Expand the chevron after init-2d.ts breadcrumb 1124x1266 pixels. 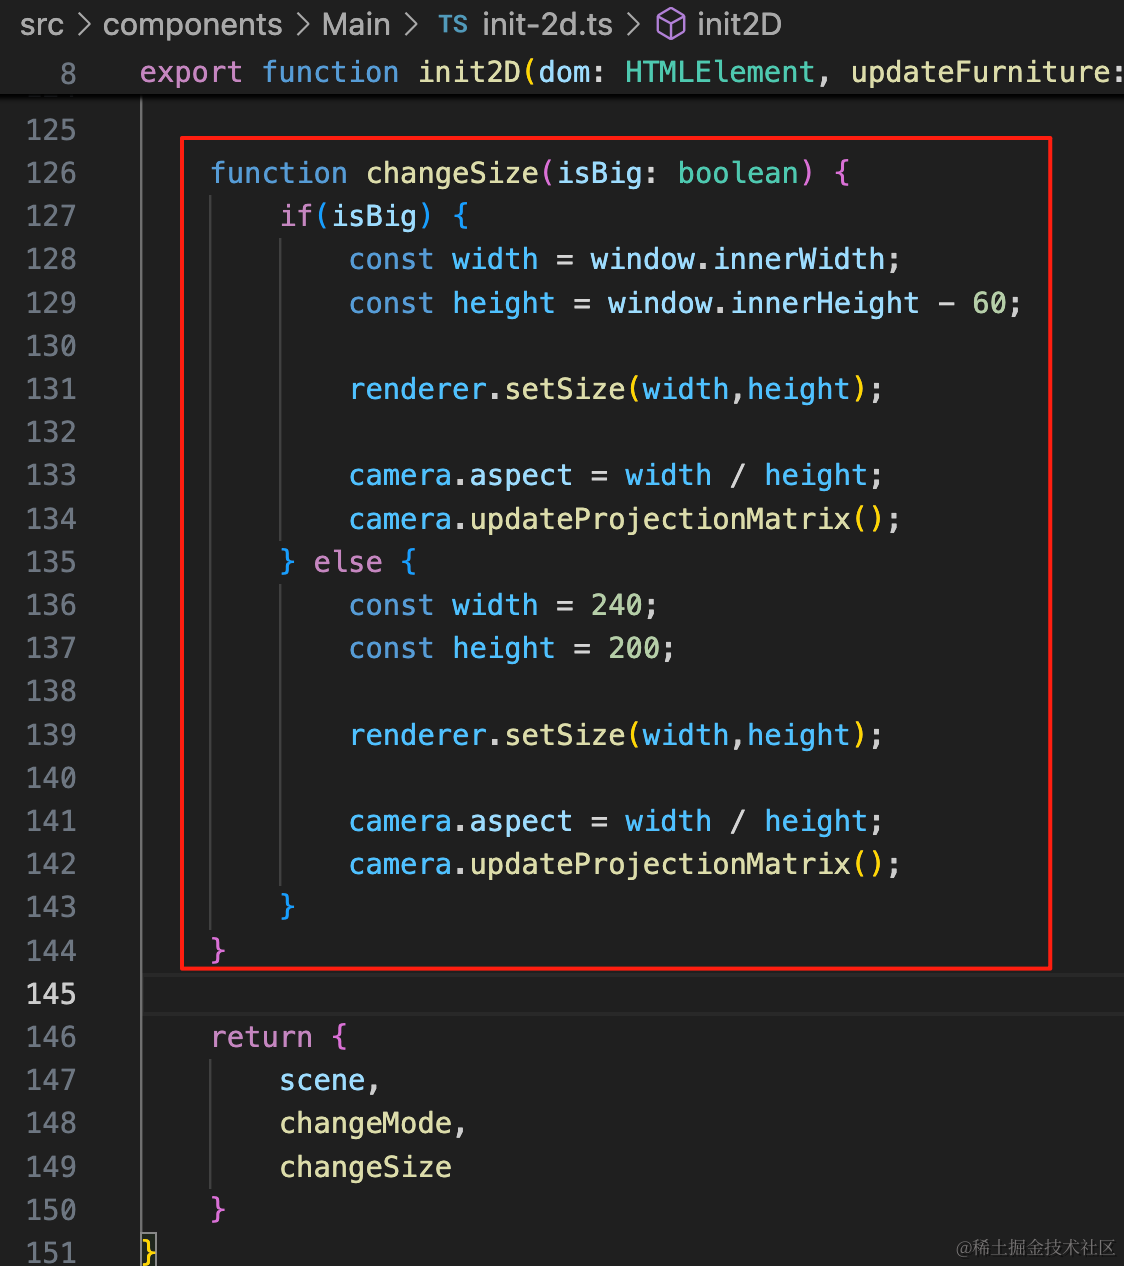tap(633, 24)
